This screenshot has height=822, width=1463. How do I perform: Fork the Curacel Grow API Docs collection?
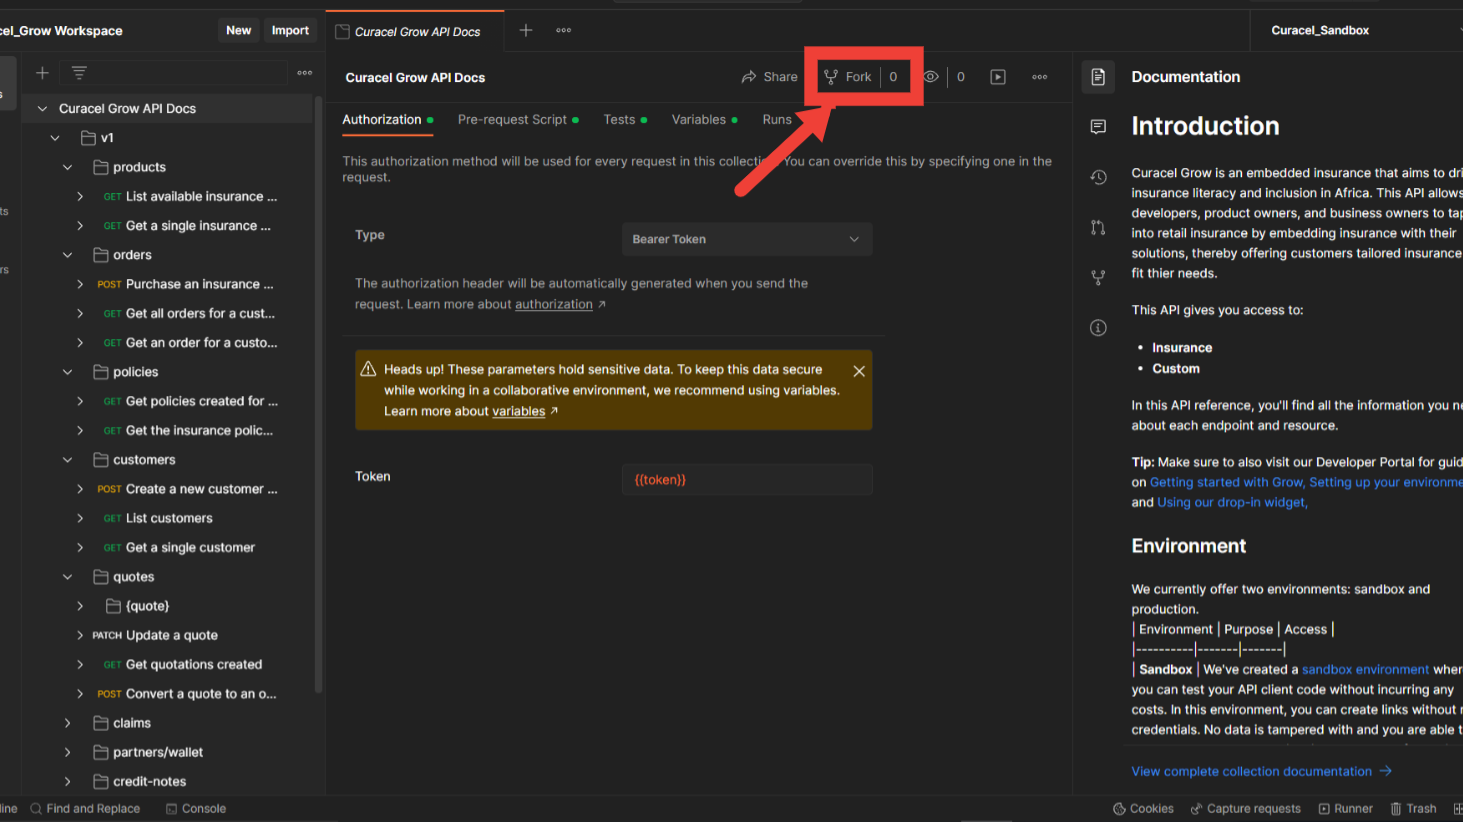click(x=848, y=77)
